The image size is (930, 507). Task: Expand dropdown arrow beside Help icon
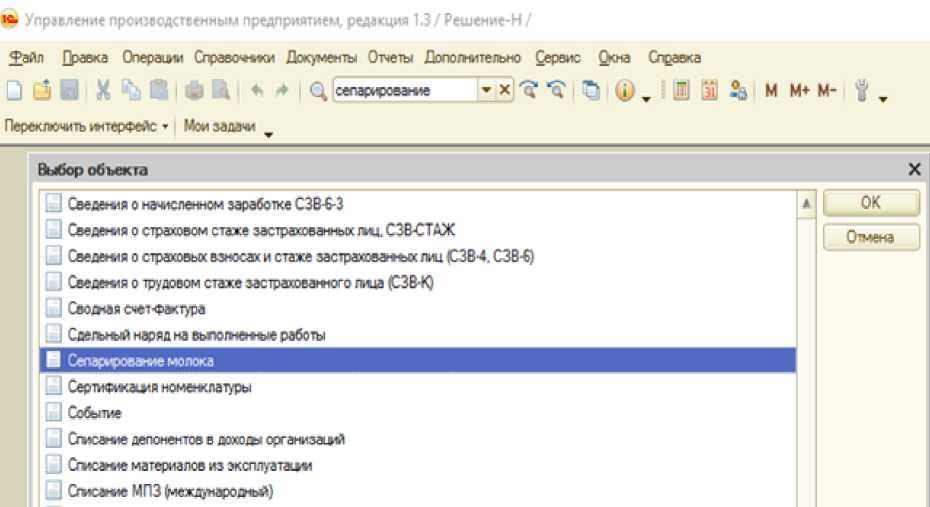click(x=646, y=99)
